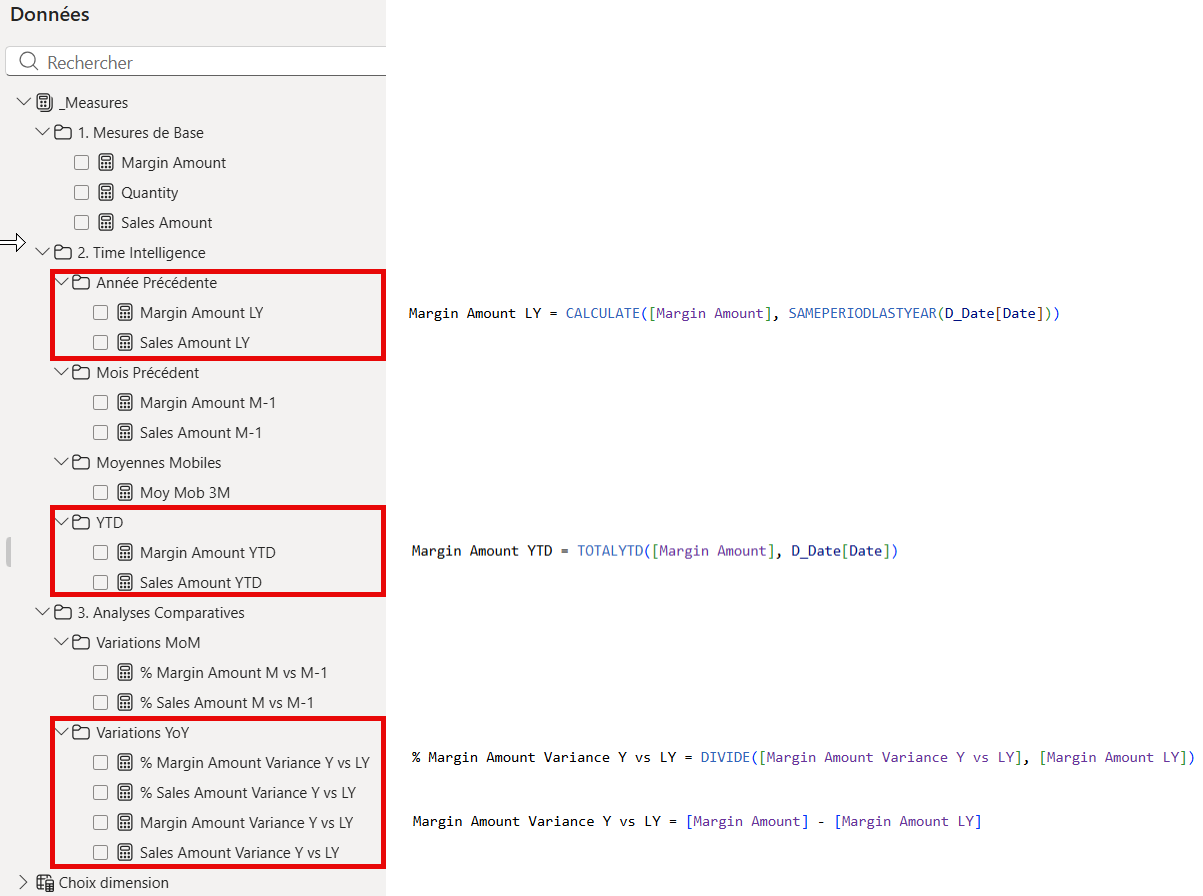Collapse the 1. Mesures de Base folder

tap(42, 133)
